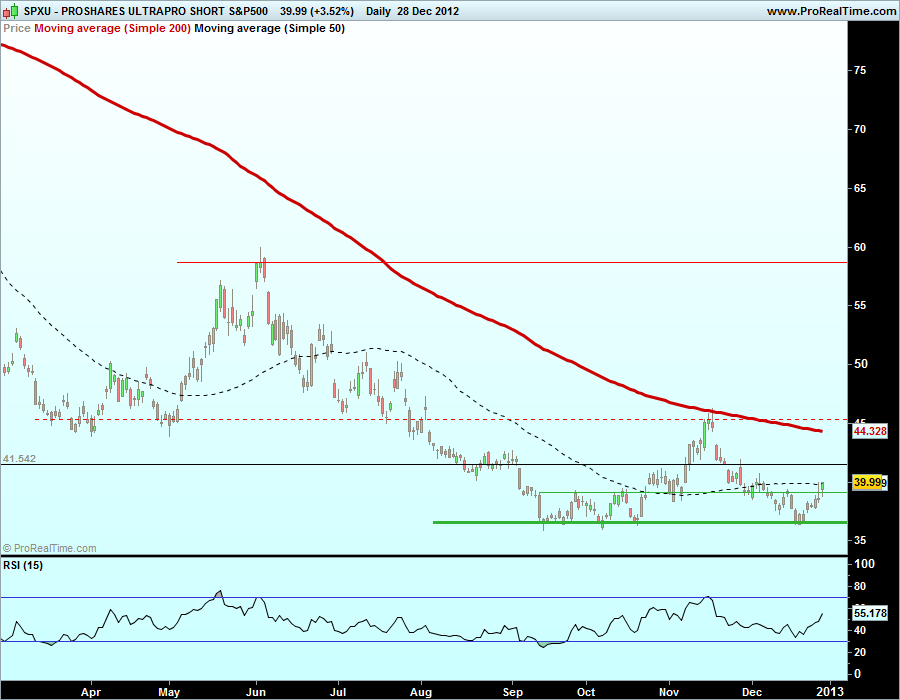
Task: Click the Oct date axis label
Action: click(x=586, y=692)
